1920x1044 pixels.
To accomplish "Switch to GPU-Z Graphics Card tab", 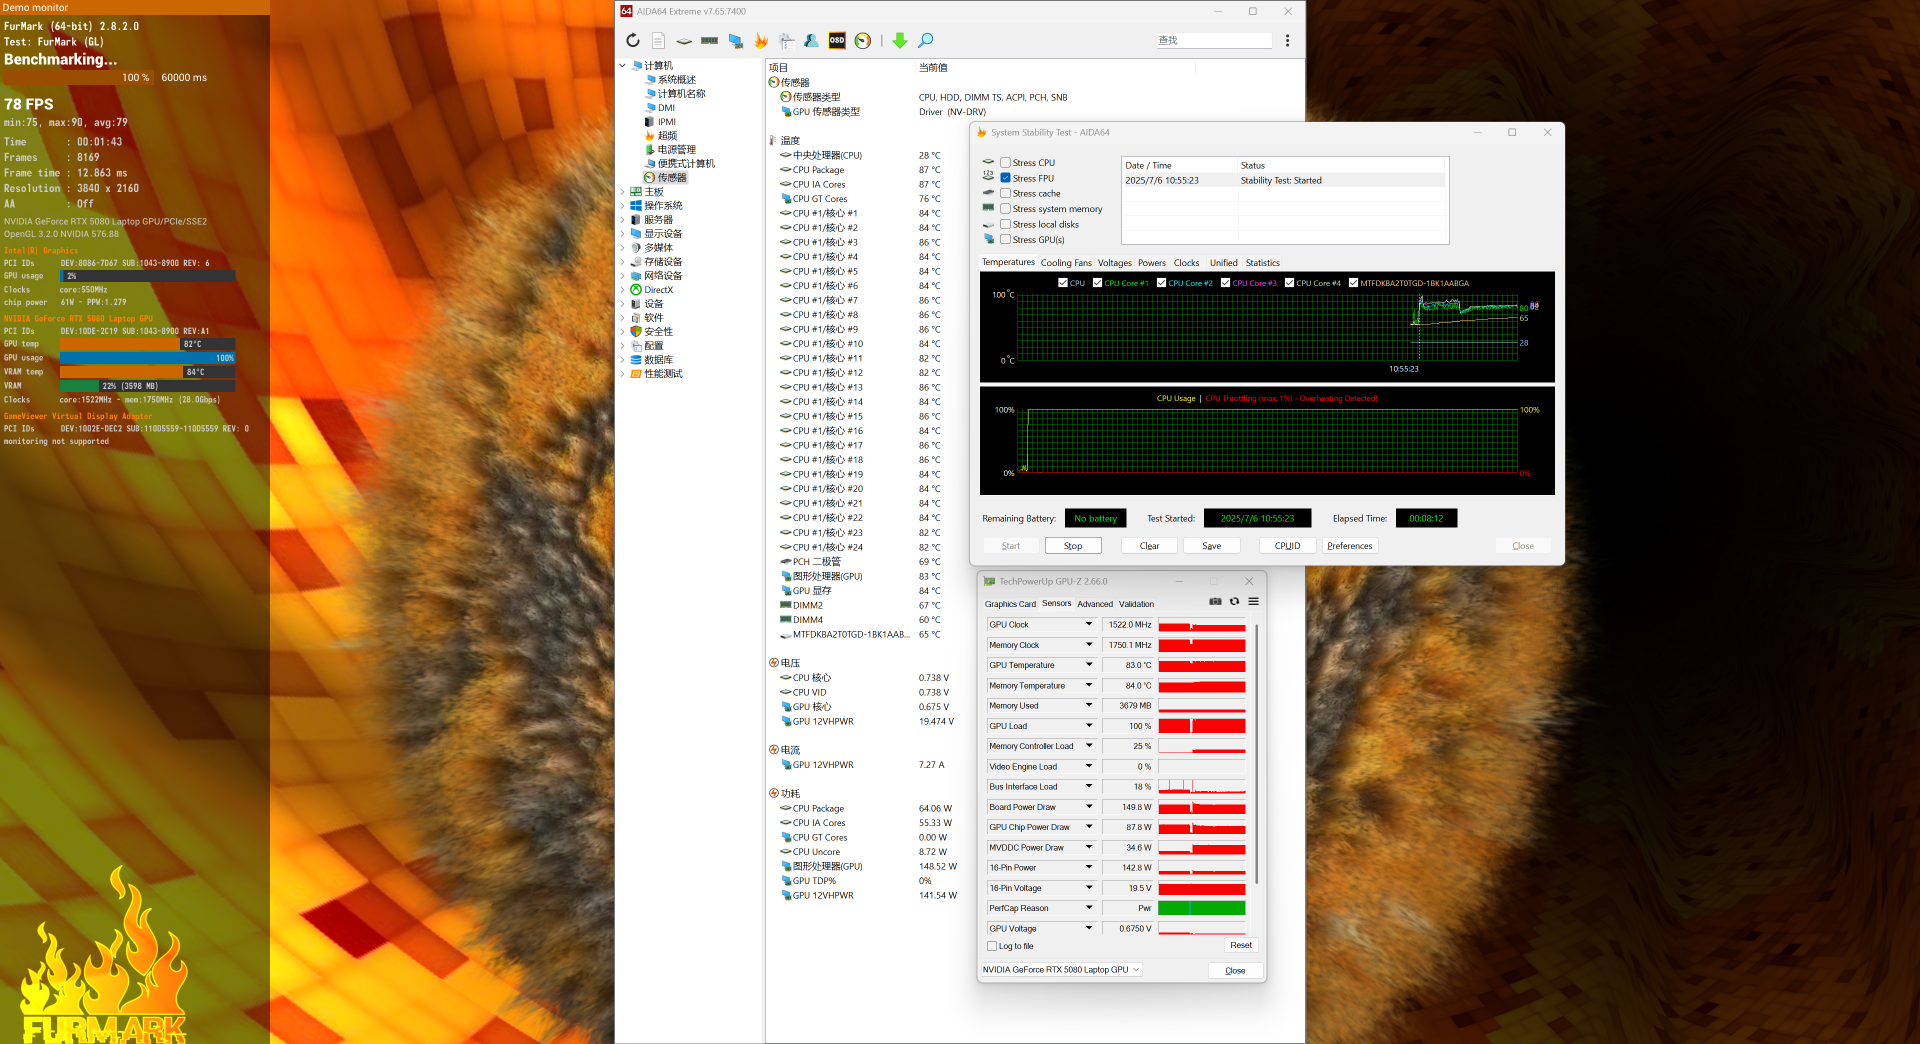I will (x=1010, y=604).
